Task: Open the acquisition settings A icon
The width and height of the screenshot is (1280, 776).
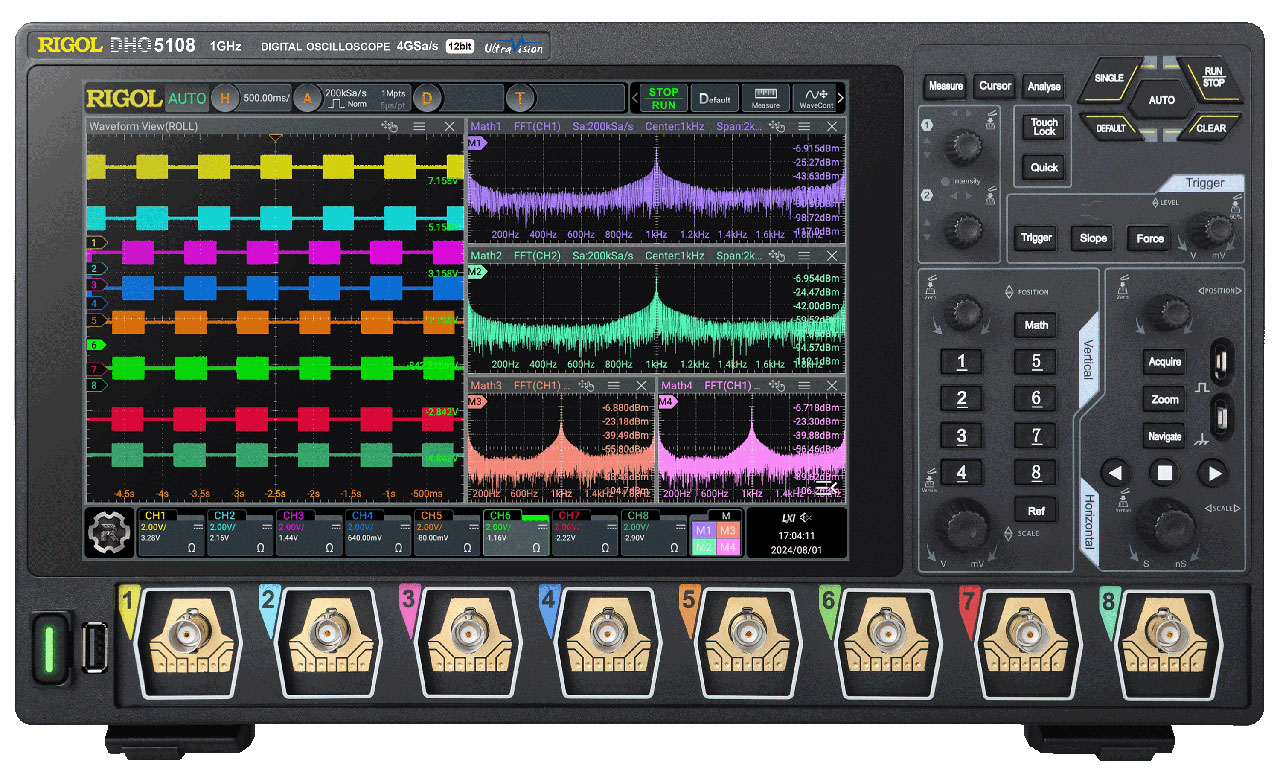Action: tap(306, 98)
